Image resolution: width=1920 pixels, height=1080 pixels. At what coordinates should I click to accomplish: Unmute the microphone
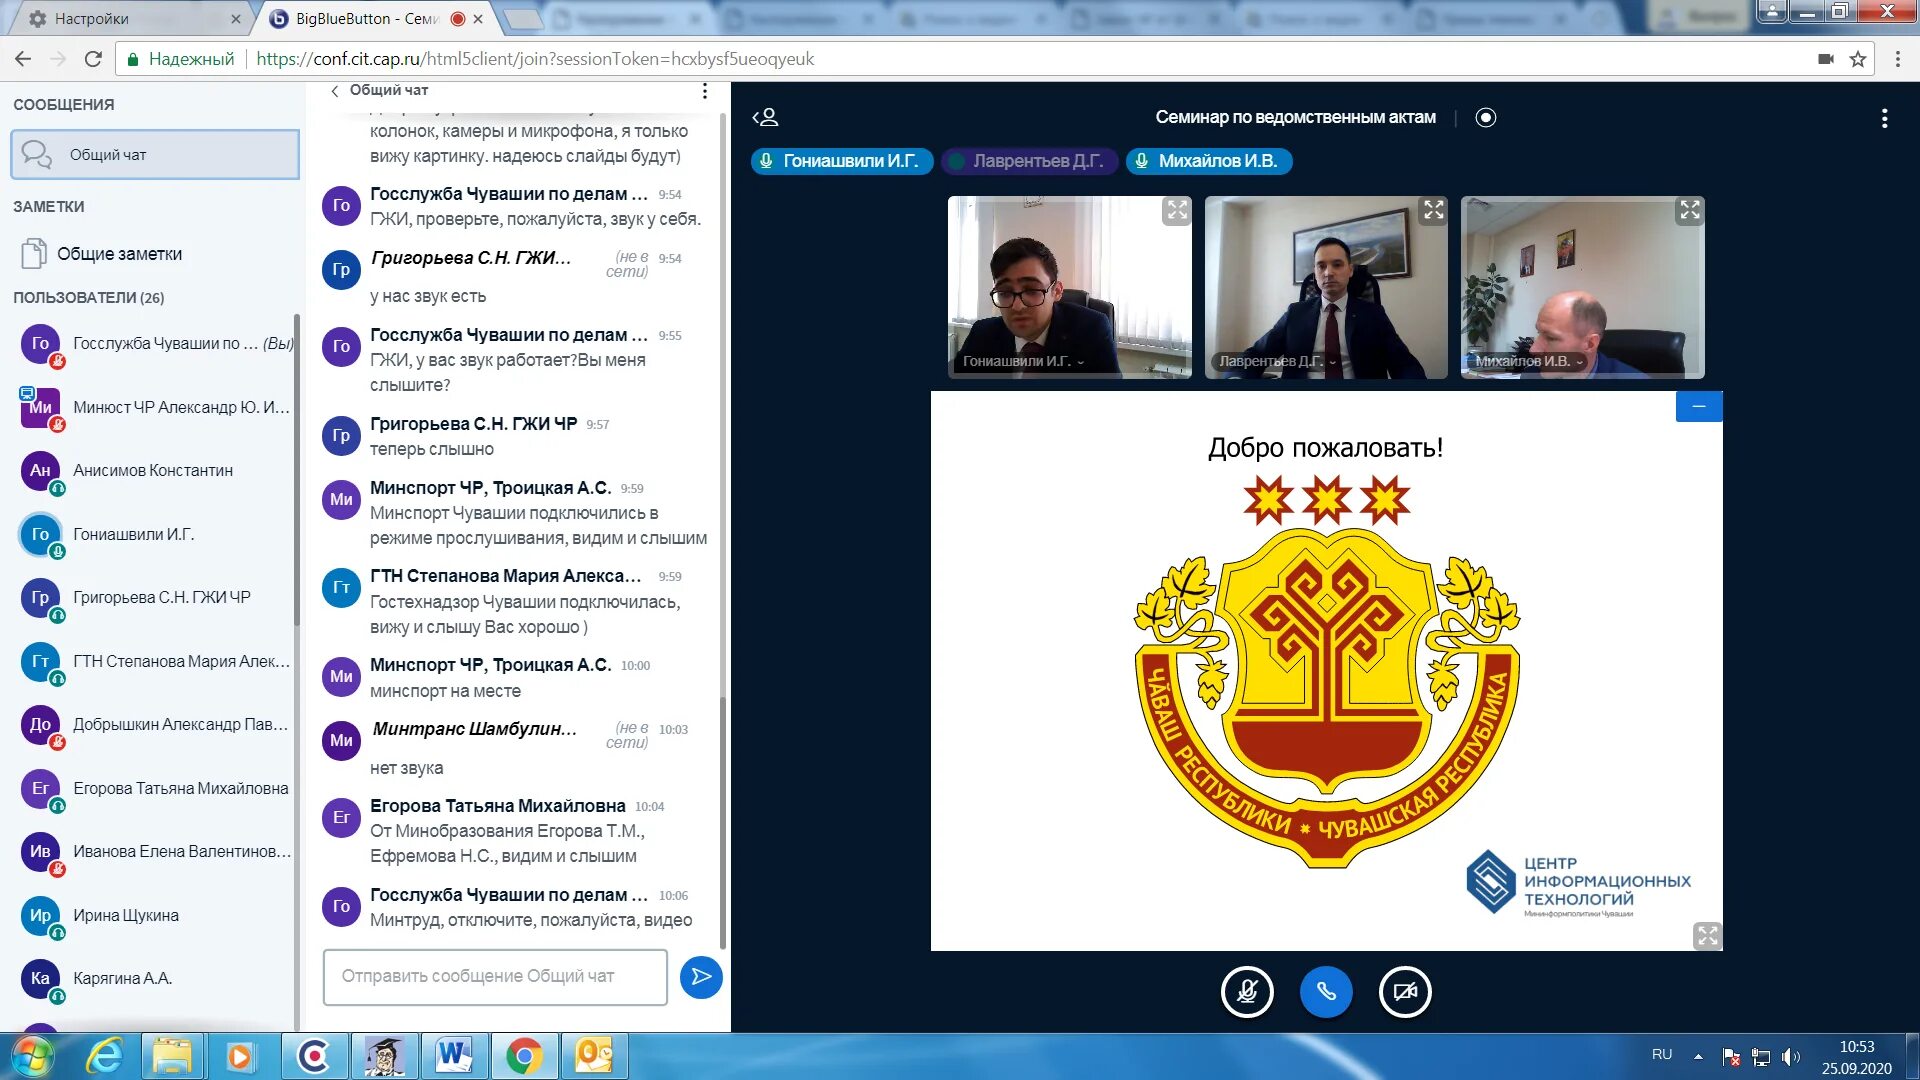click(1247, 992)
